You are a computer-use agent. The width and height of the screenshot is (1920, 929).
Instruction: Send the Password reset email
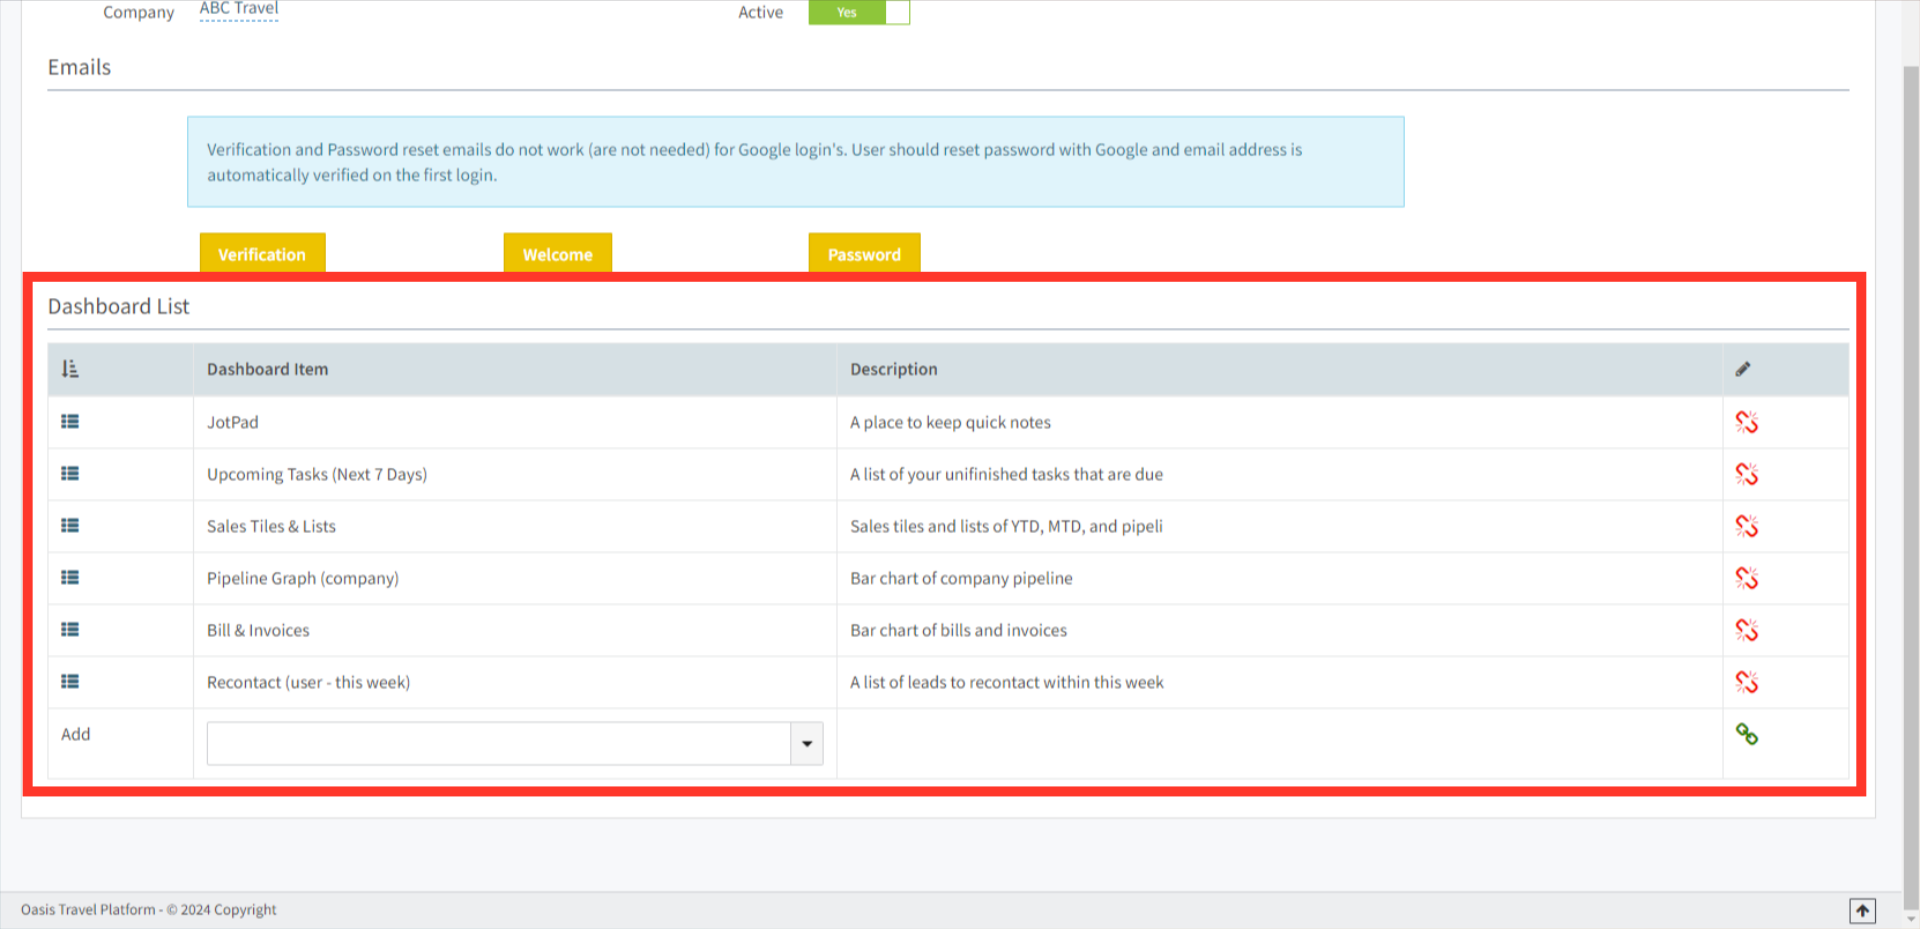864,254
